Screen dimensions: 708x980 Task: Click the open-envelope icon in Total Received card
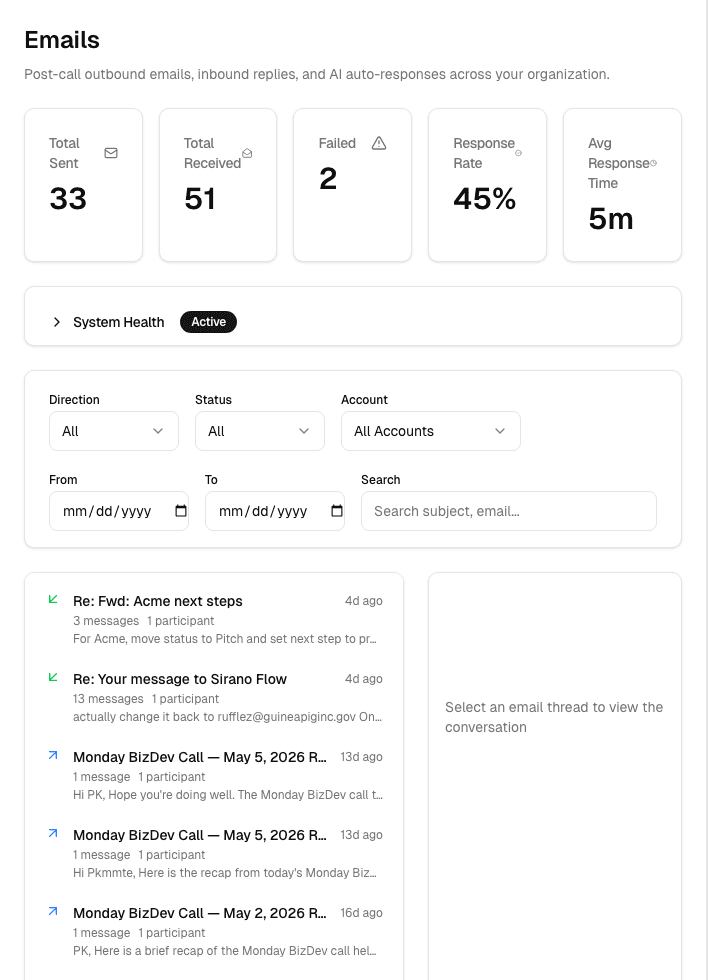(x=247, y=153)
